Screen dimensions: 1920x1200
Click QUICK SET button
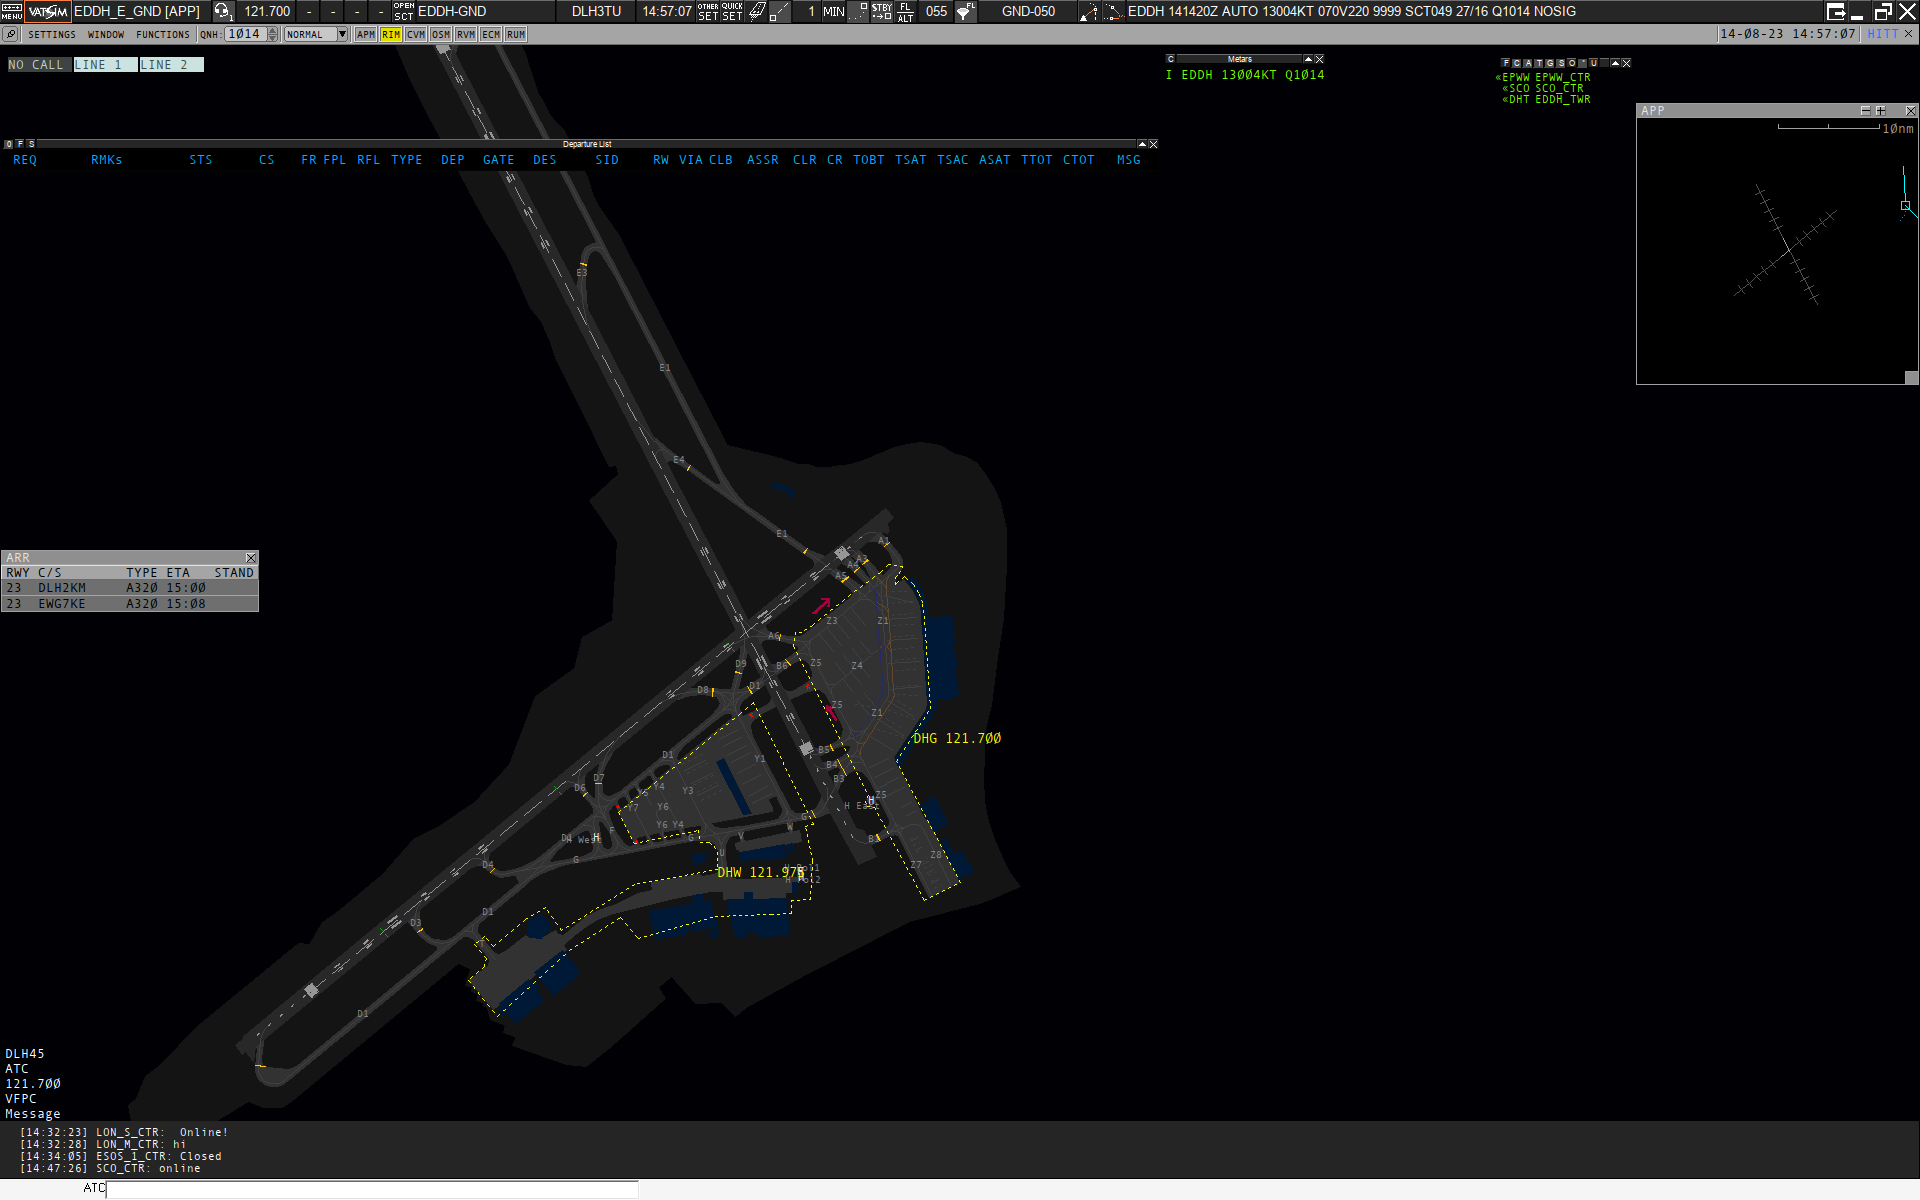[x=732, y=11]
